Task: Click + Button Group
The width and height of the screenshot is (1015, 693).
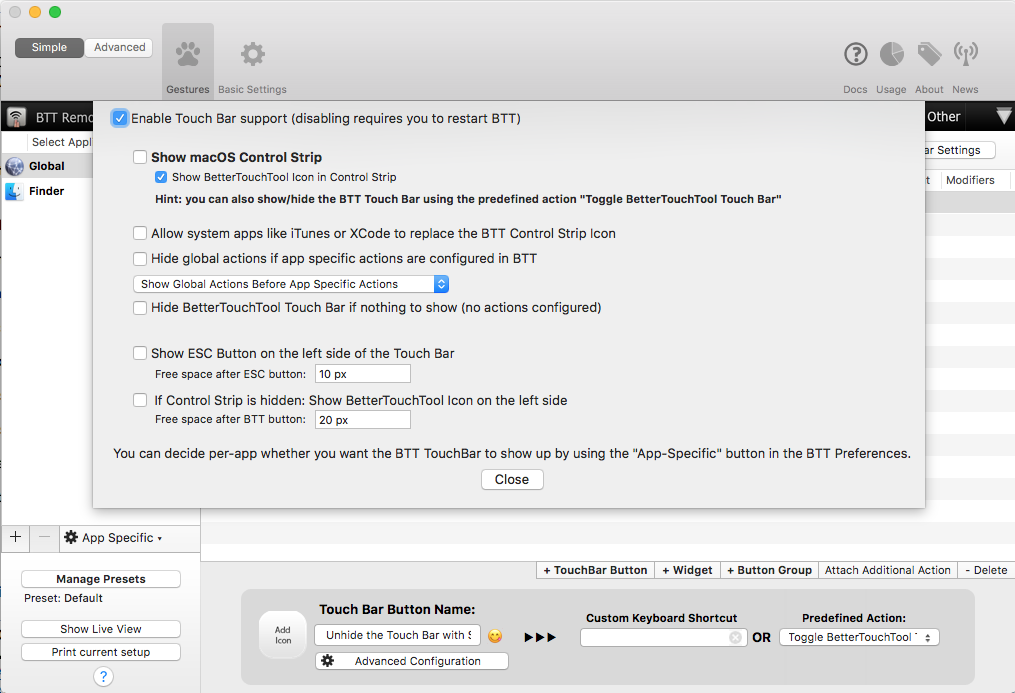Action: pos(769,570)
